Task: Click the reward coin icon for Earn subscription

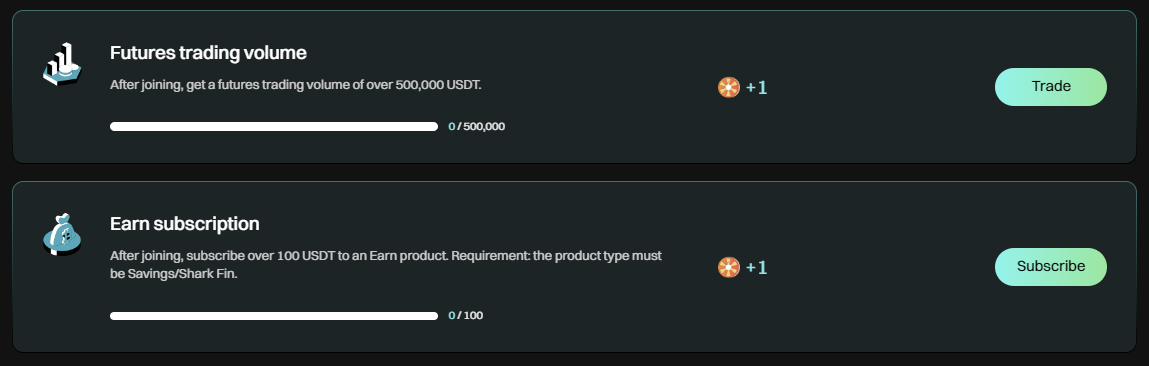Action: [728, 267]
